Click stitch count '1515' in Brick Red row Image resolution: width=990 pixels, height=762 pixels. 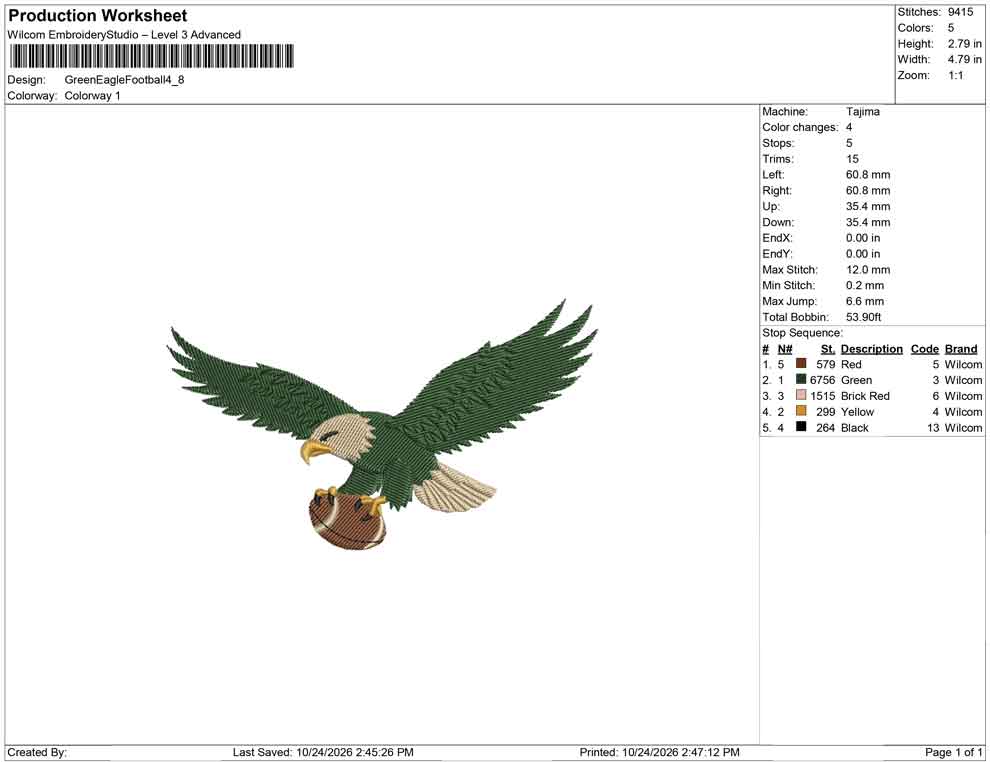pos(823,395)
